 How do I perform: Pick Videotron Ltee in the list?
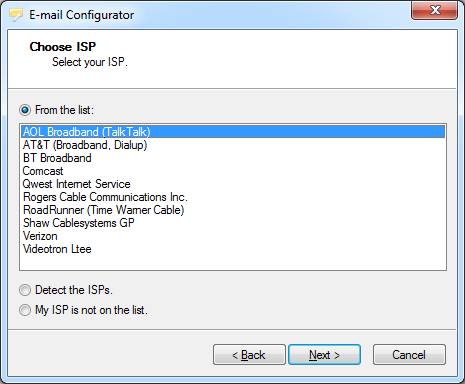233,249
